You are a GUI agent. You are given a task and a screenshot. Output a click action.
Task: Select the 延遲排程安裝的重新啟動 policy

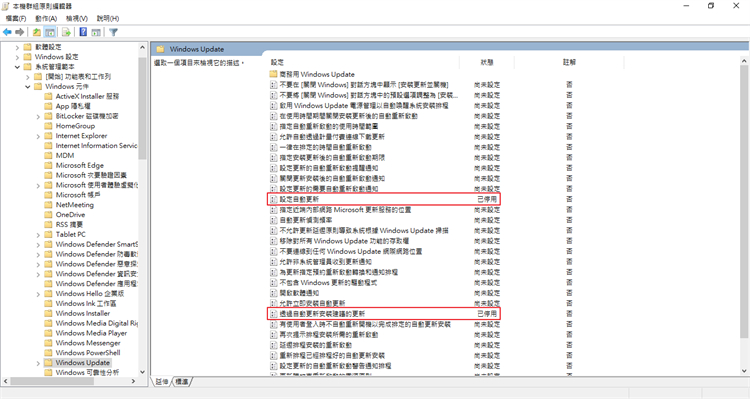[x=316, y=345]
